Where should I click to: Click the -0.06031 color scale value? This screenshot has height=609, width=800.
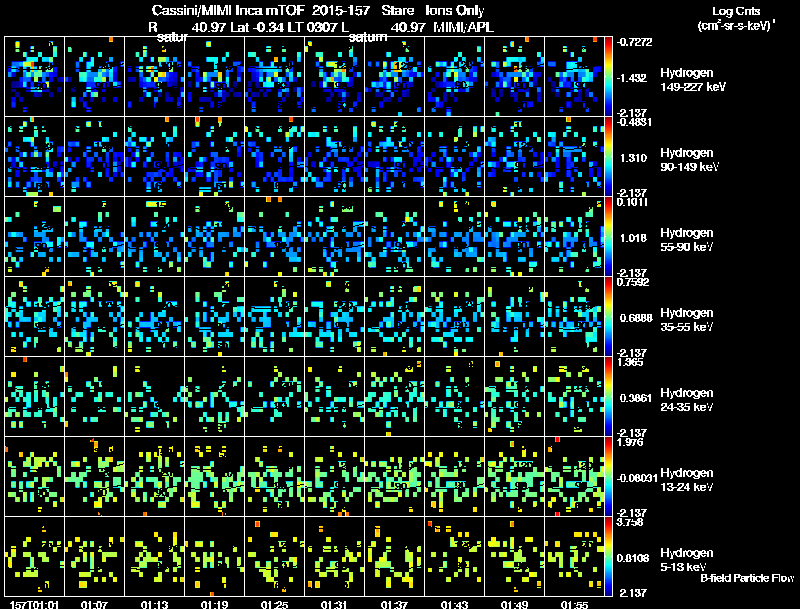637,478
